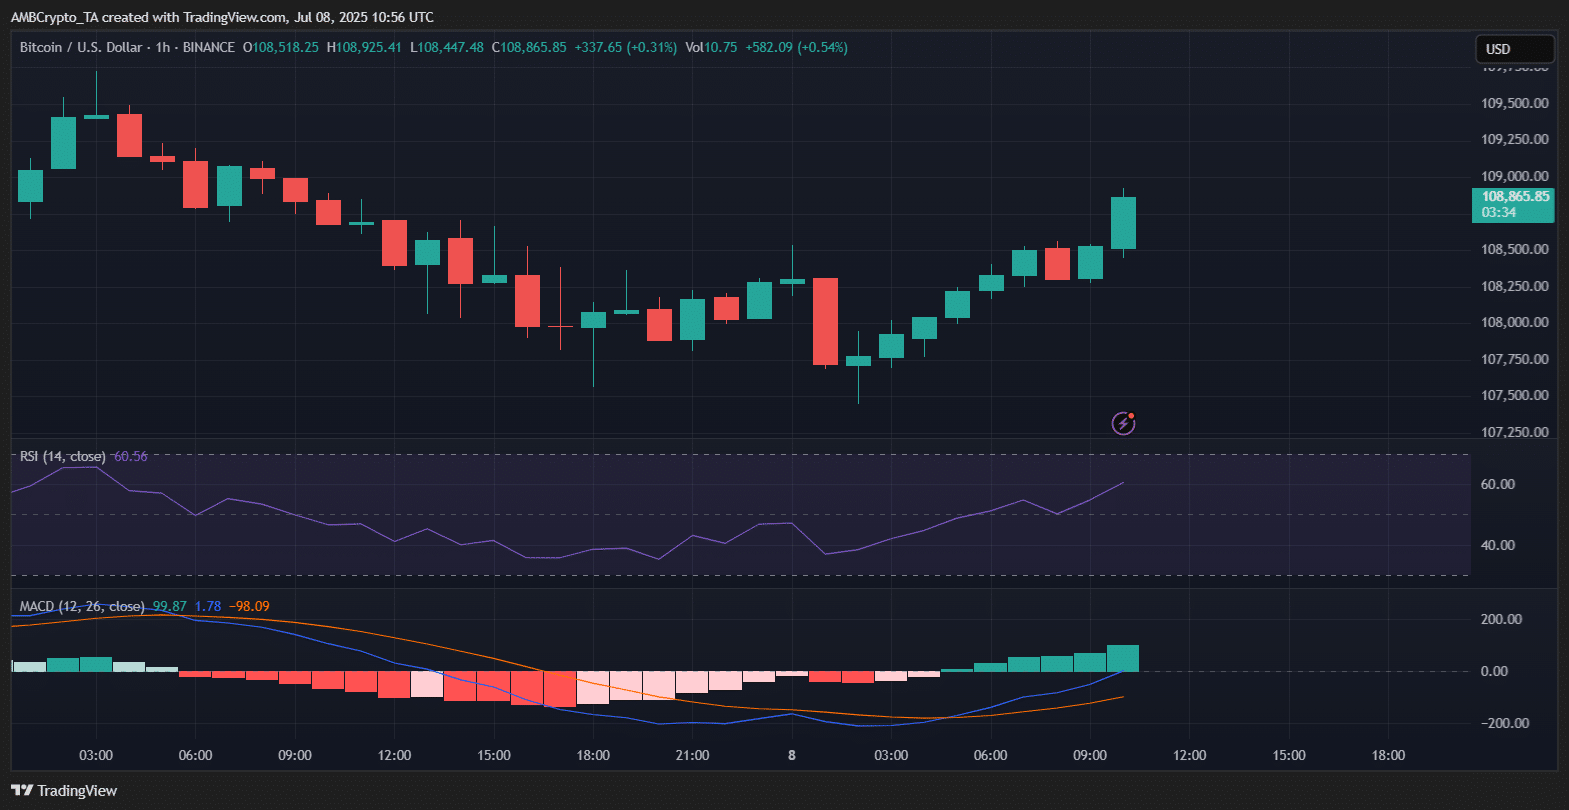This screenshot has height=810, width=1569.
Task: Open the USD currency selector
Action: (x=1515, y=49)
